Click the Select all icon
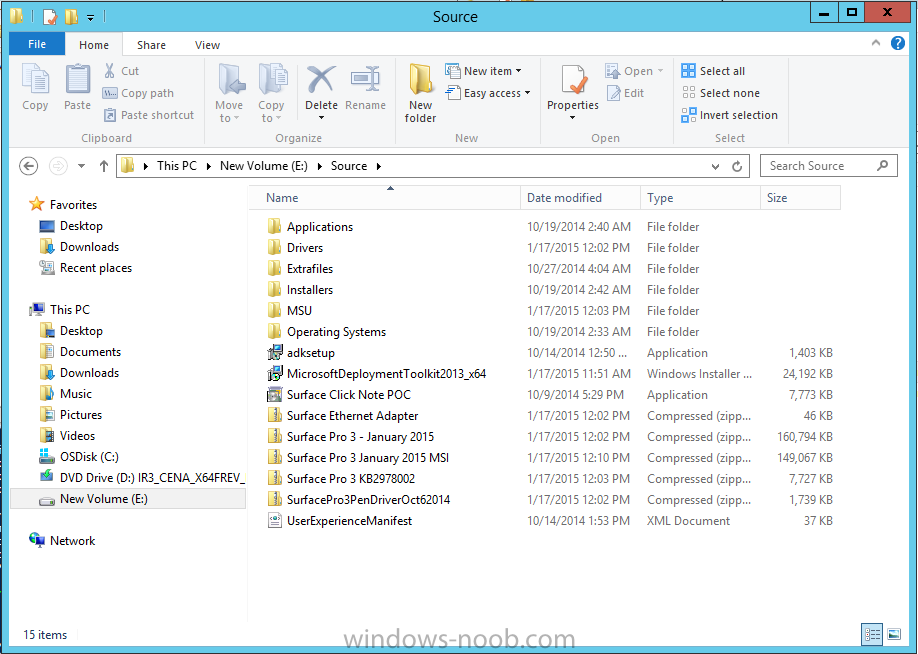 [x=688, y=71]
